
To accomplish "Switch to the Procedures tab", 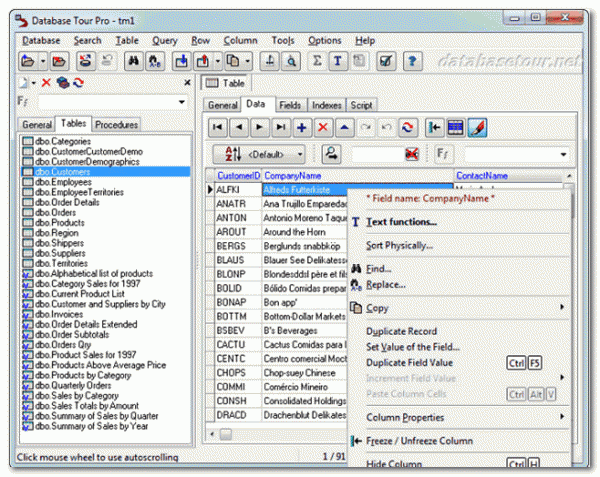I will click(116, 125).
